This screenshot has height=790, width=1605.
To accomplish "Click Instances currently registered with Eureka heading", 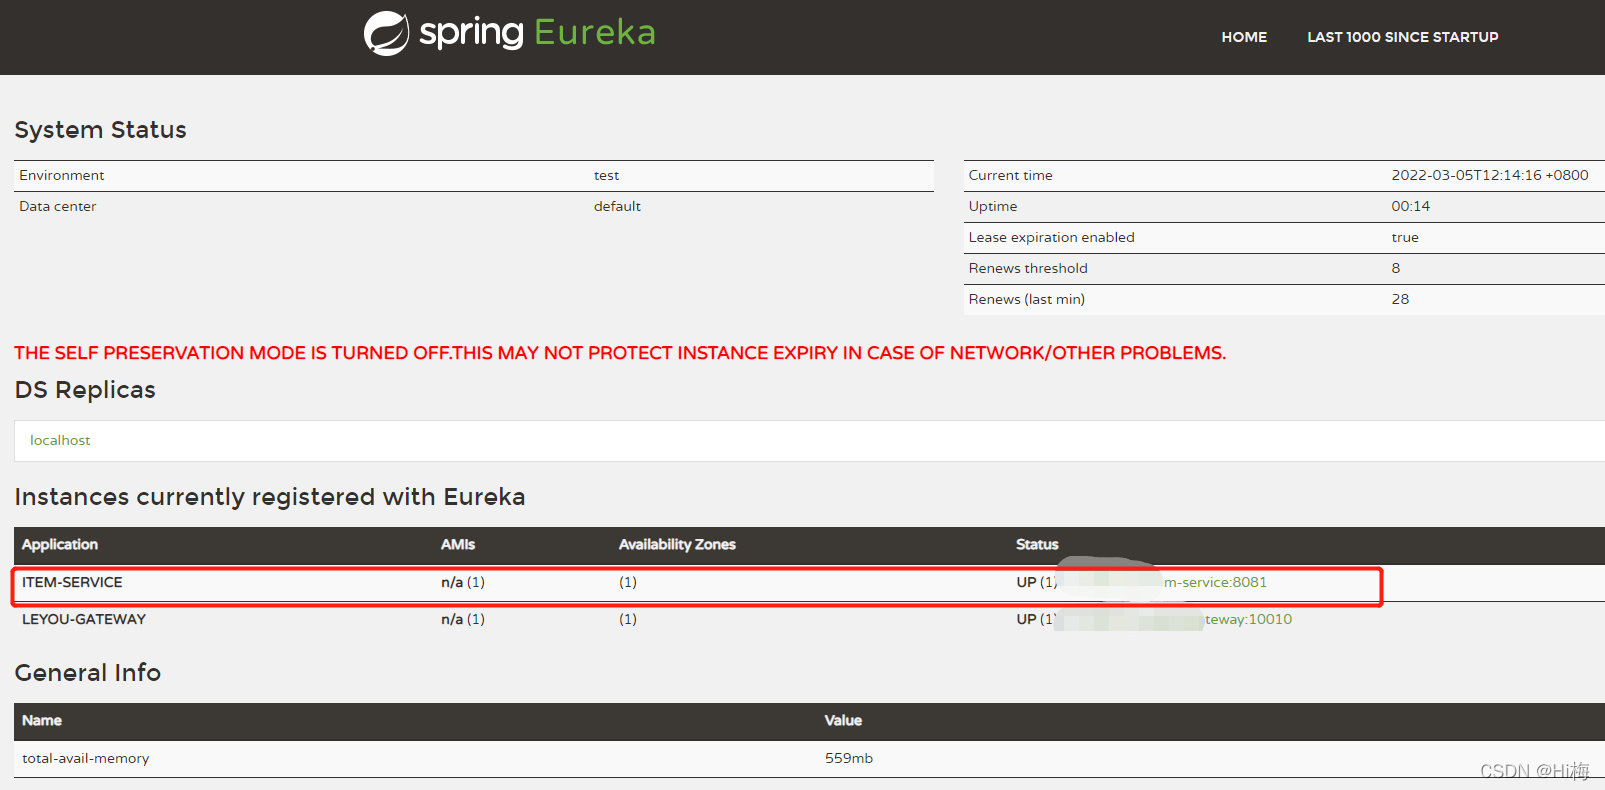I will click(x=270, y=497).
